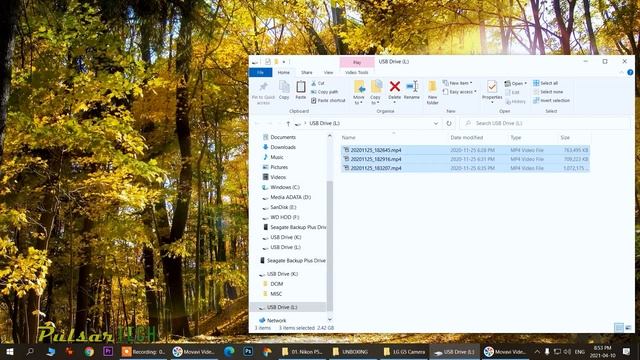Switch to large thumbnails view icon
The height and width of the screenshot is (360, 640).
(628, 328)
